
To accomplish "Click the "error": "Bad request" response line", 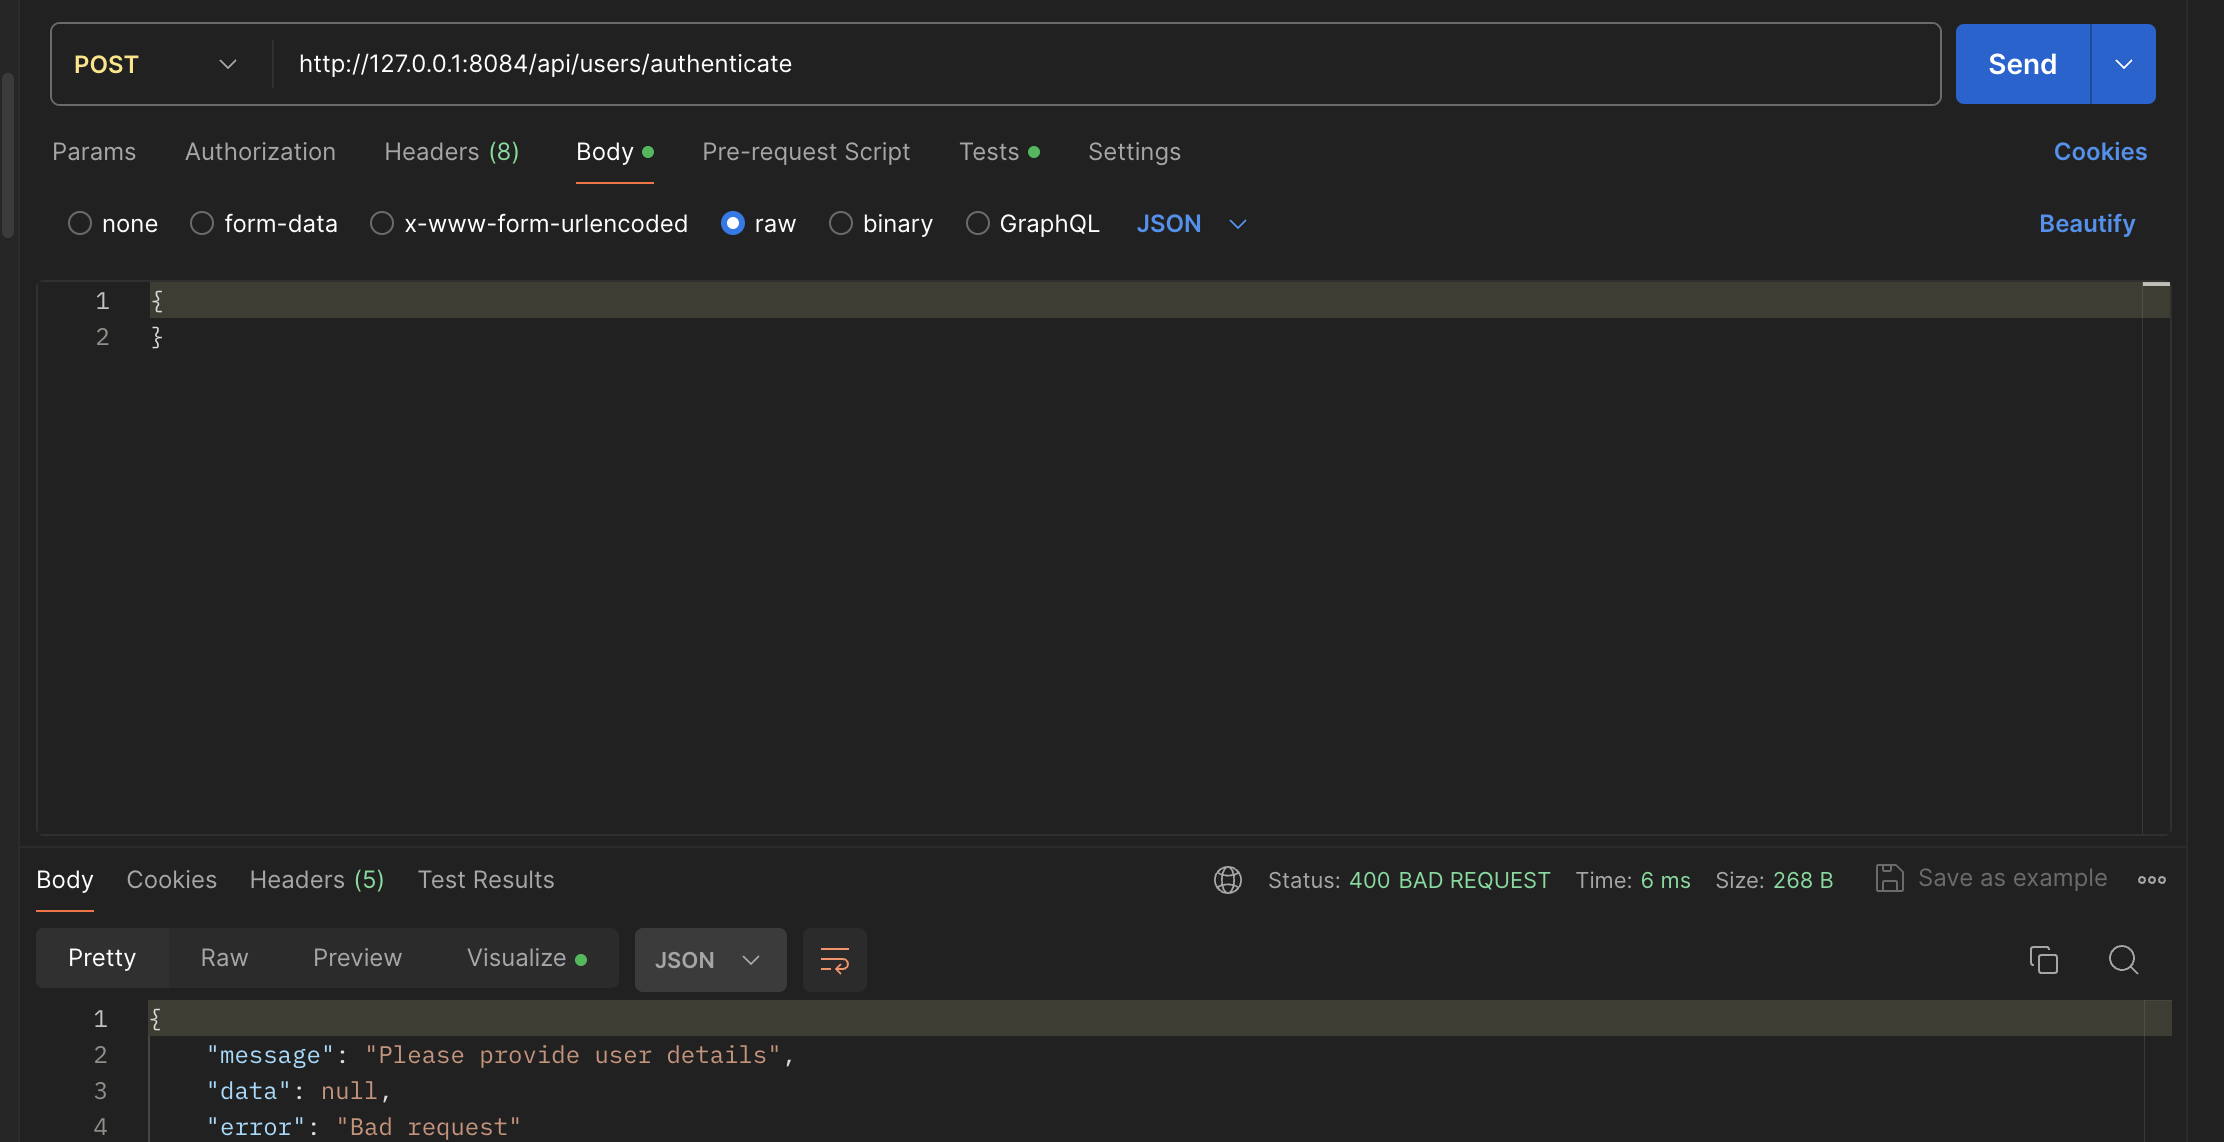I will pos(364,1127).
